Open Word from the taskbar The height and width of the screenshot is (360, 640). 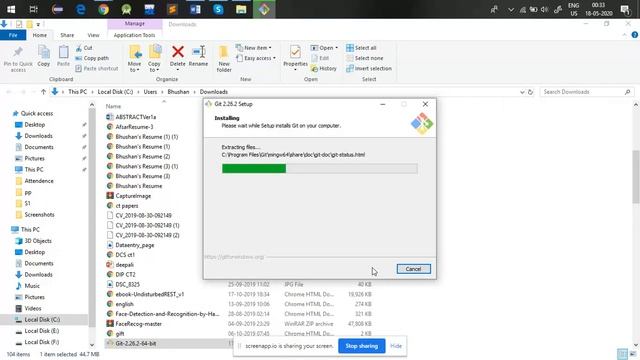(195, 9)
